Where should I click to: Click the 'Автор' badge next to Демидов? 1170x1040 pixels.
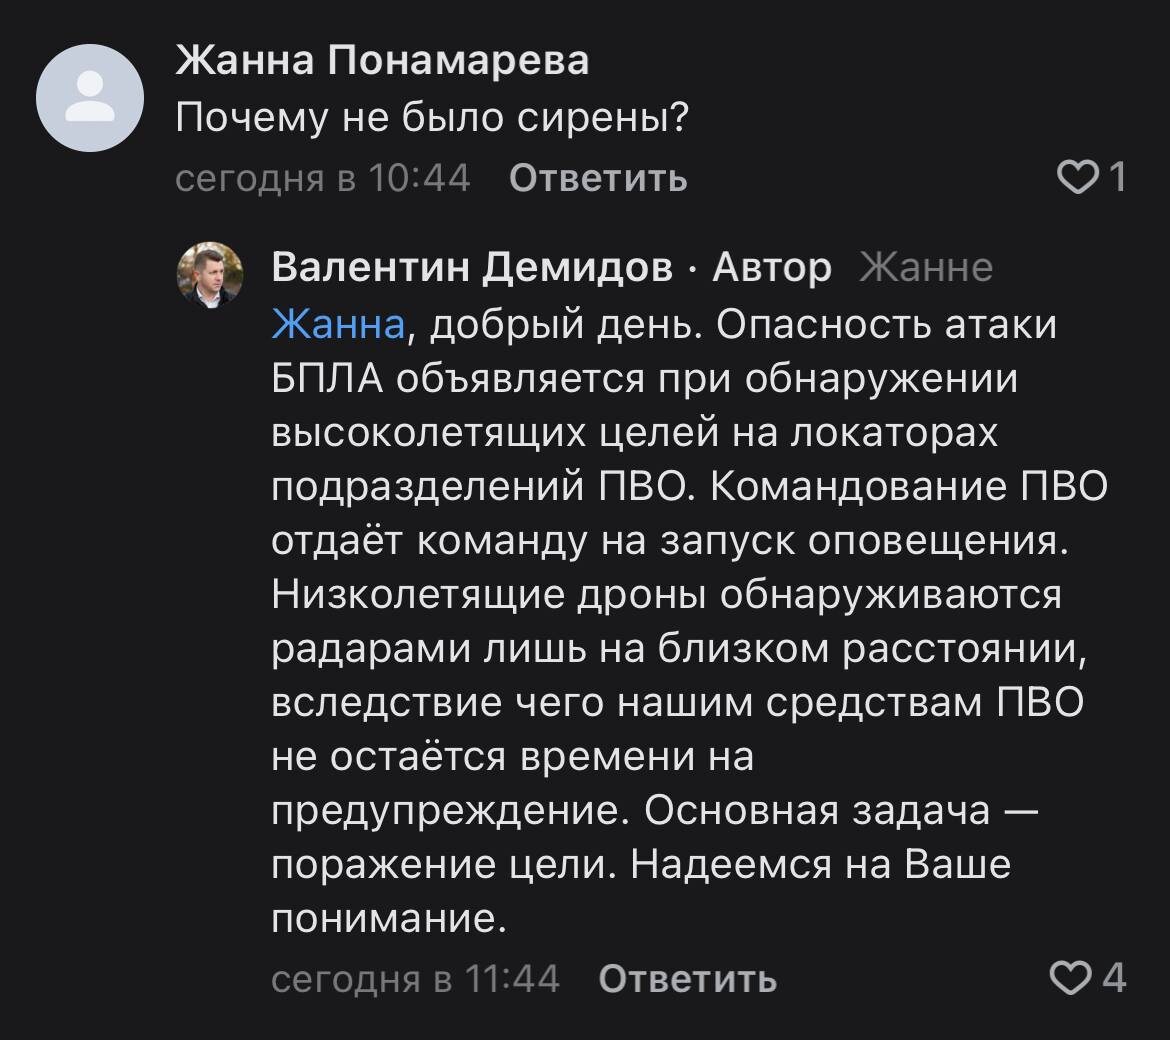(x=772, y=267)
